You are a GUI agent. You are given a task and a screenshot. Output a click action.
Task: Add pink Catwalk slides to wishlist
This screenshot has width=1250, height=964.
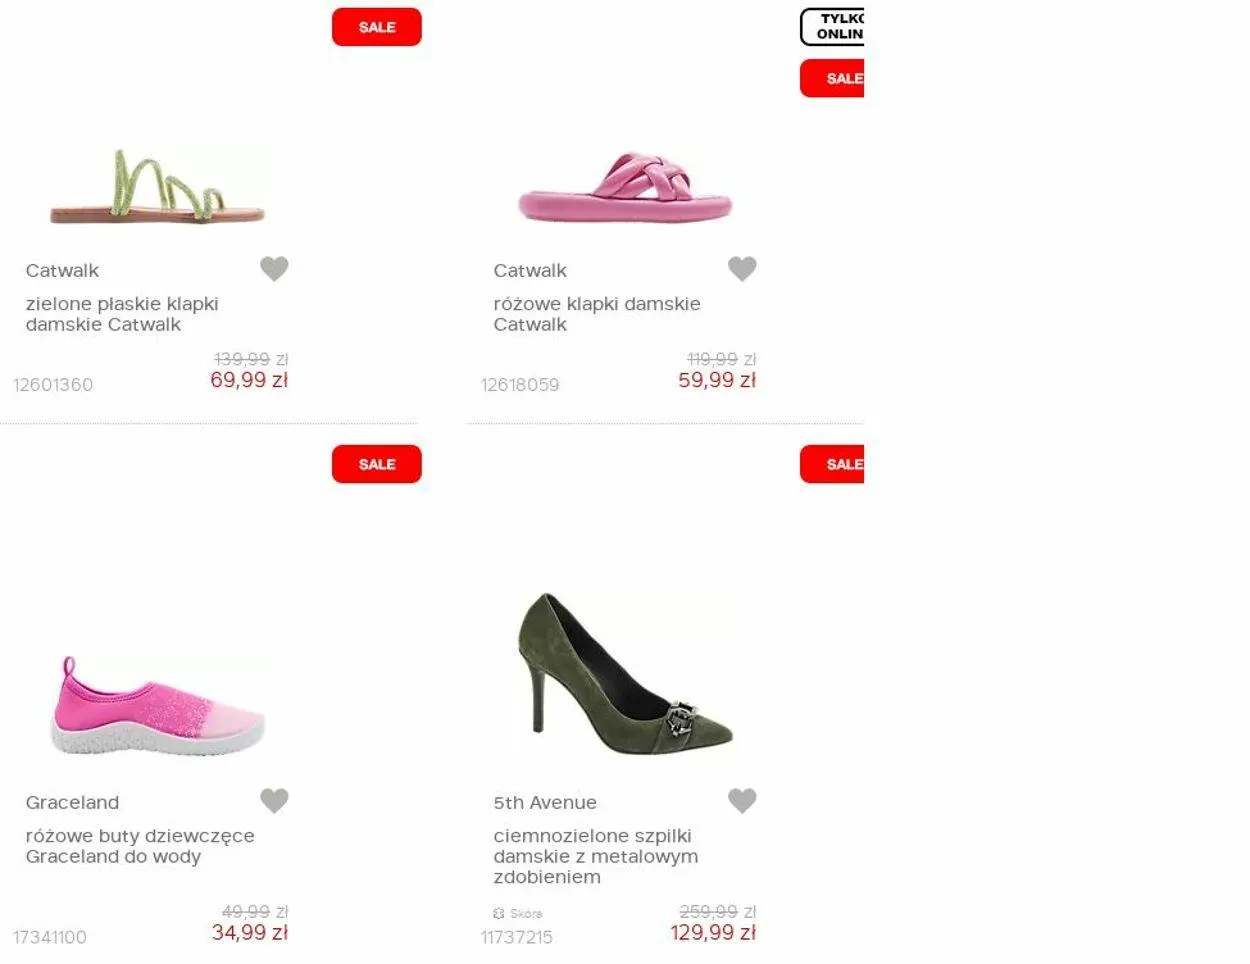click(x=742, y=268)
